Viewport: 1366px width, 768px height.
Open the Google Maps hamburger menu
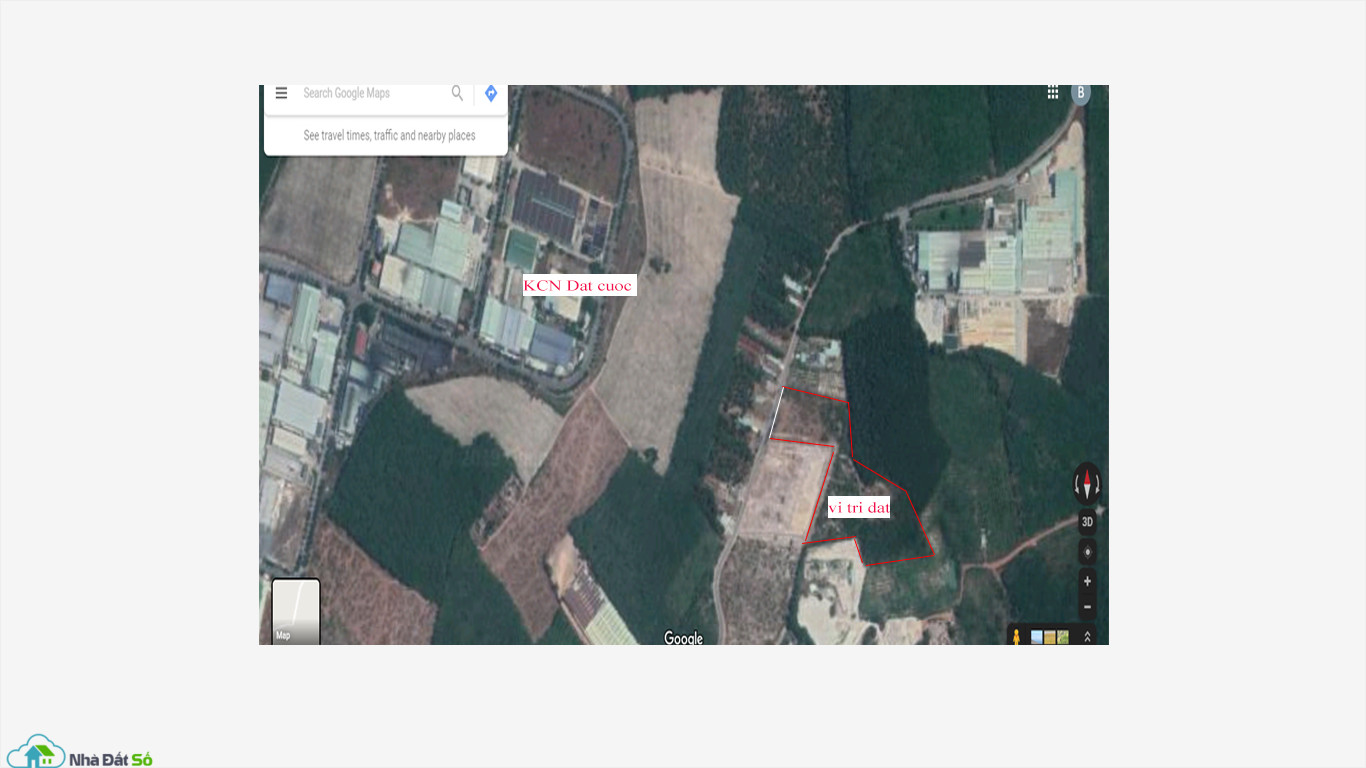click(x=281, y=93)
